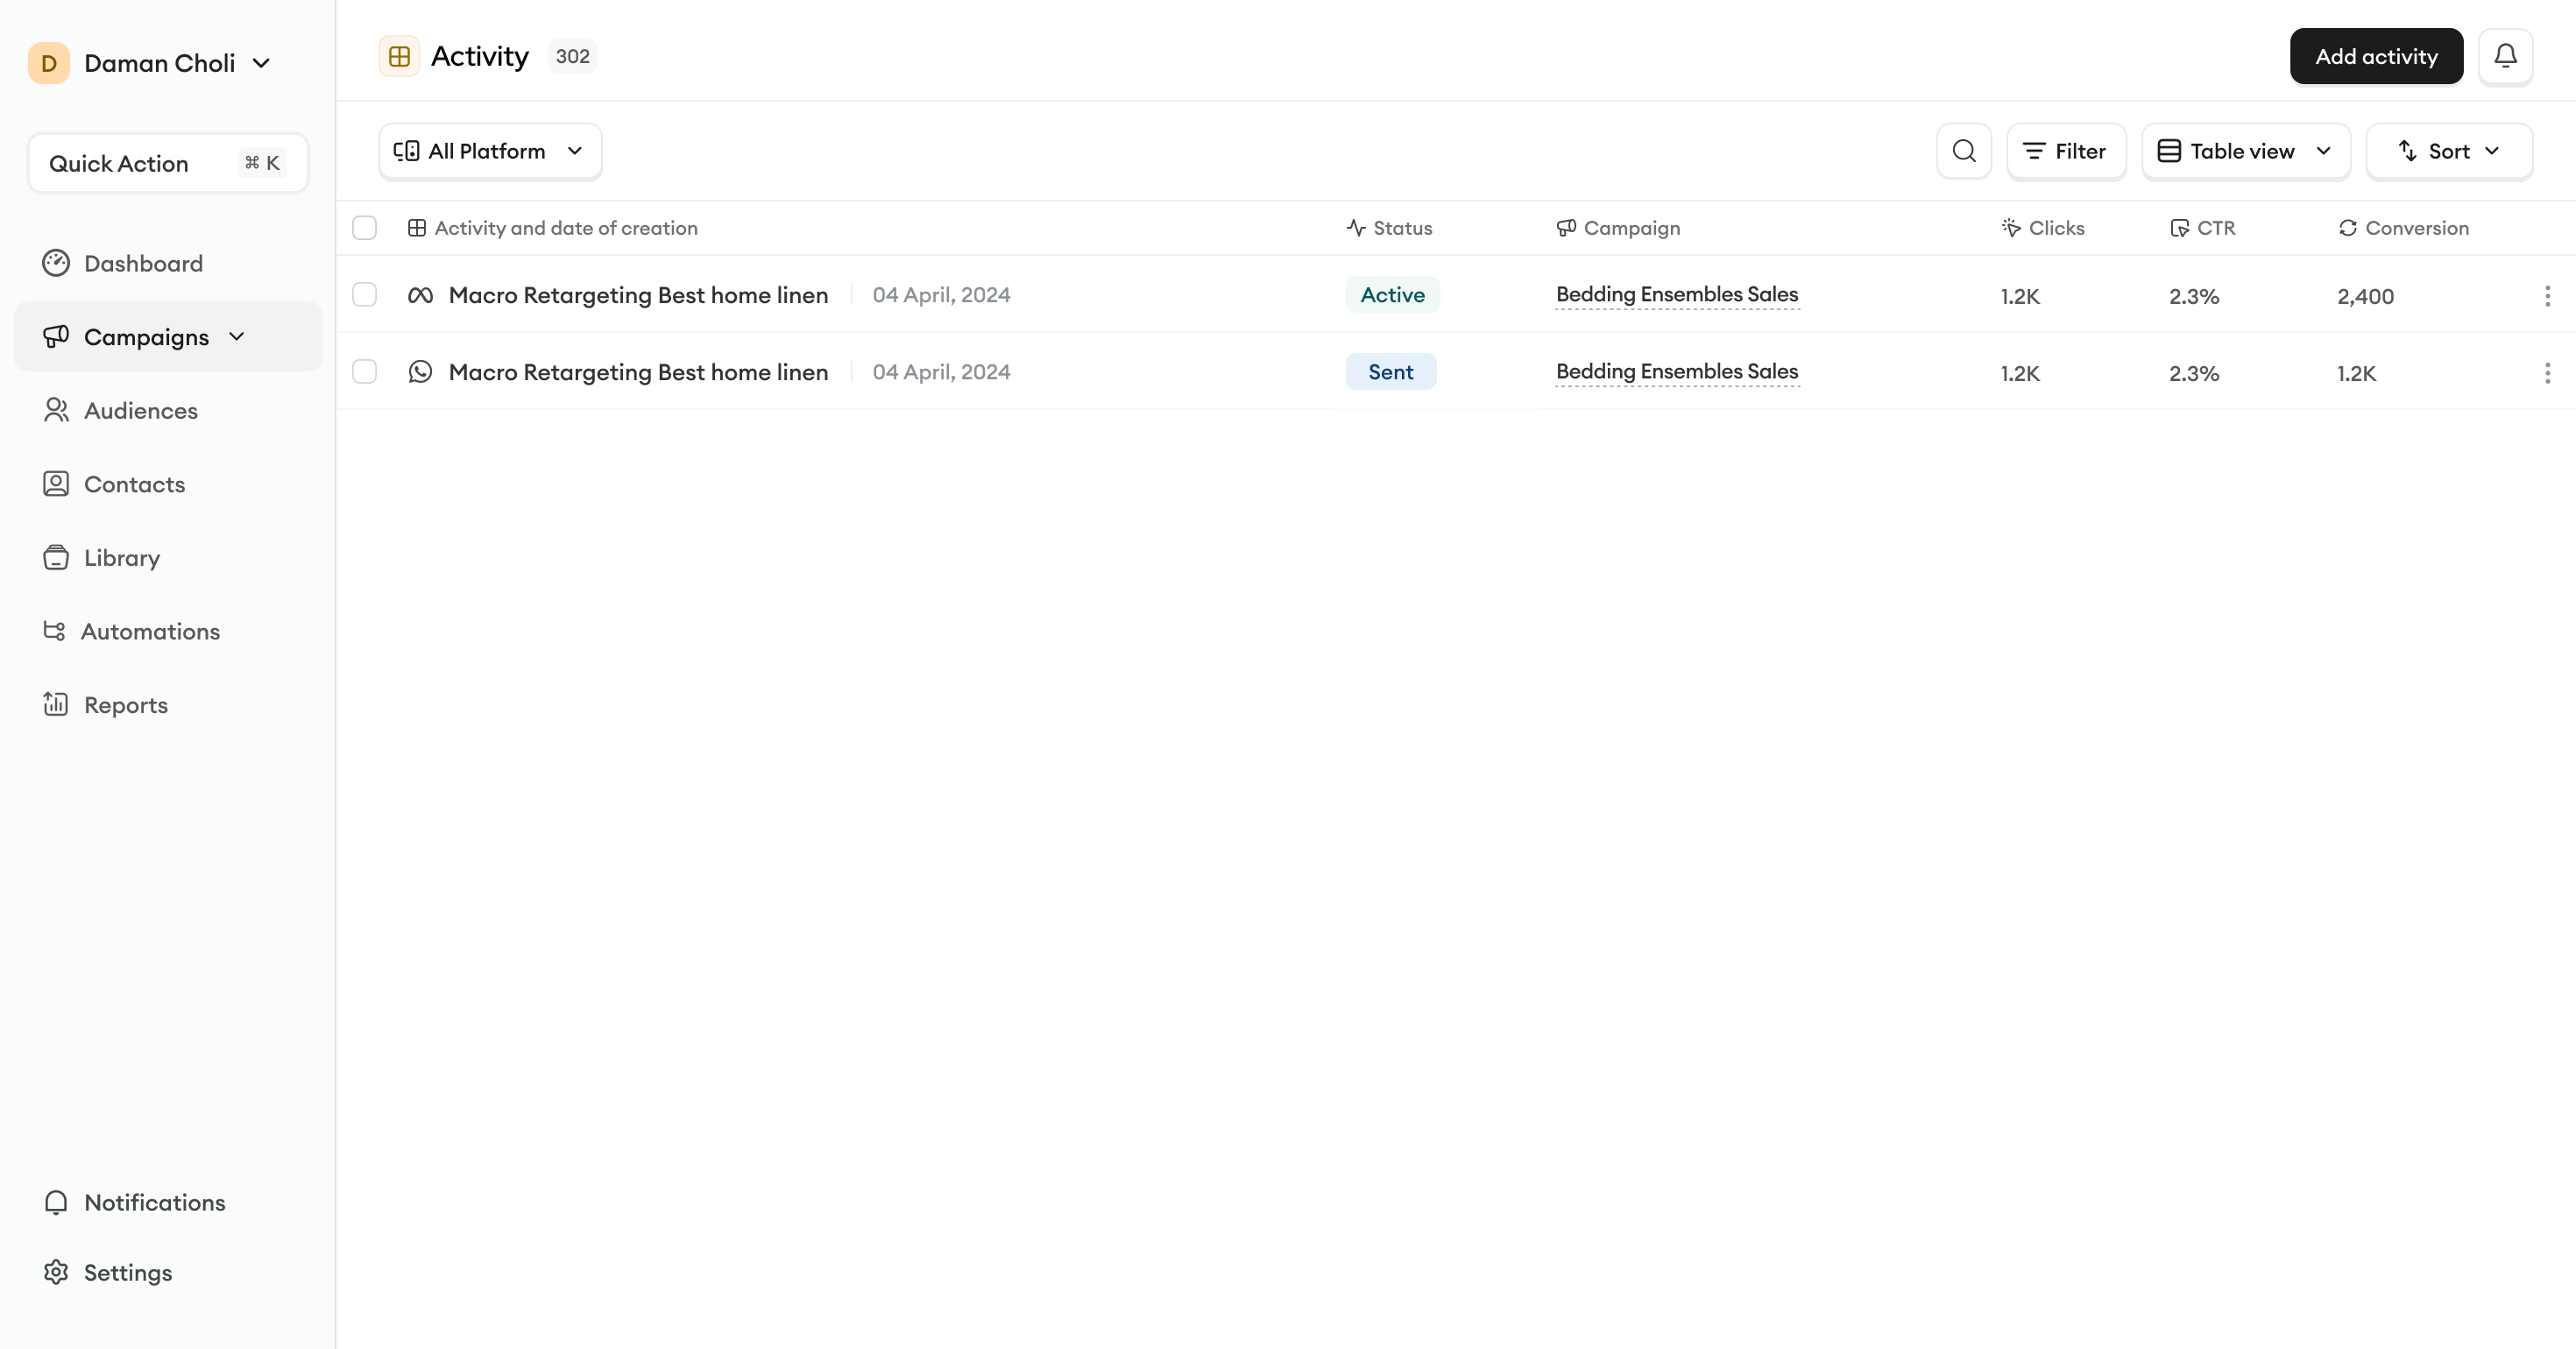Check the box for the Active status row
This screenshot has width=2576, height=1349.
(365, 295)
